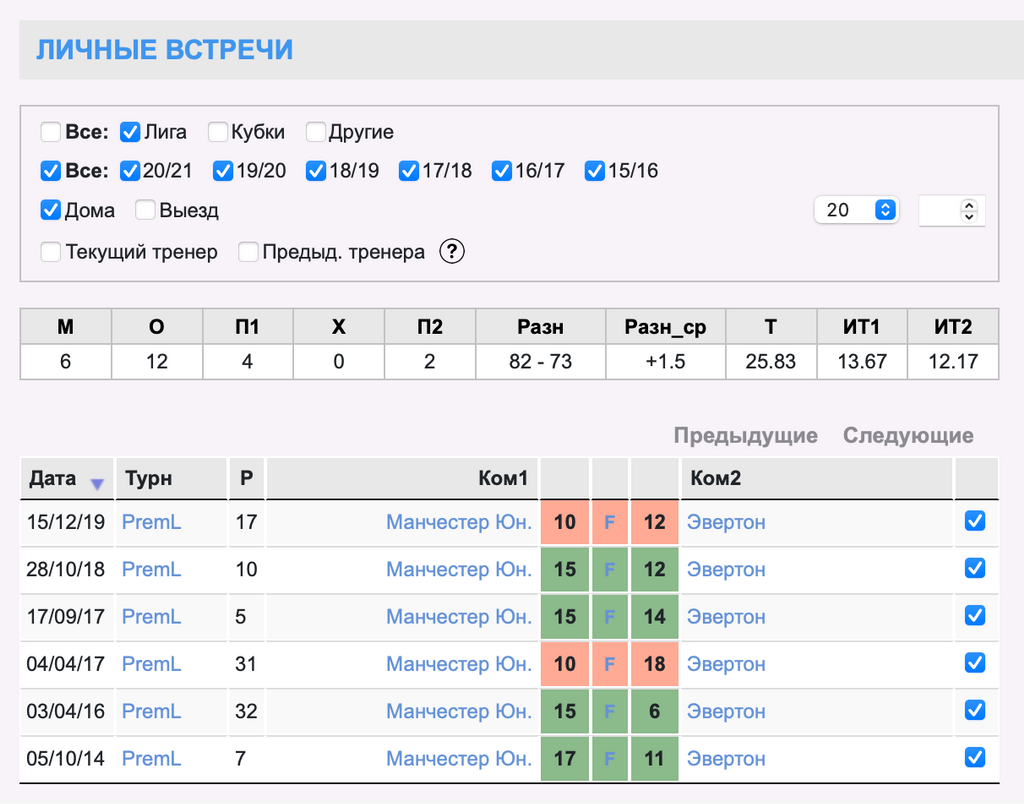Click the Р column header
This screenshot has height=804, width=1024.
pyautogui.click(x=246, y=479)
